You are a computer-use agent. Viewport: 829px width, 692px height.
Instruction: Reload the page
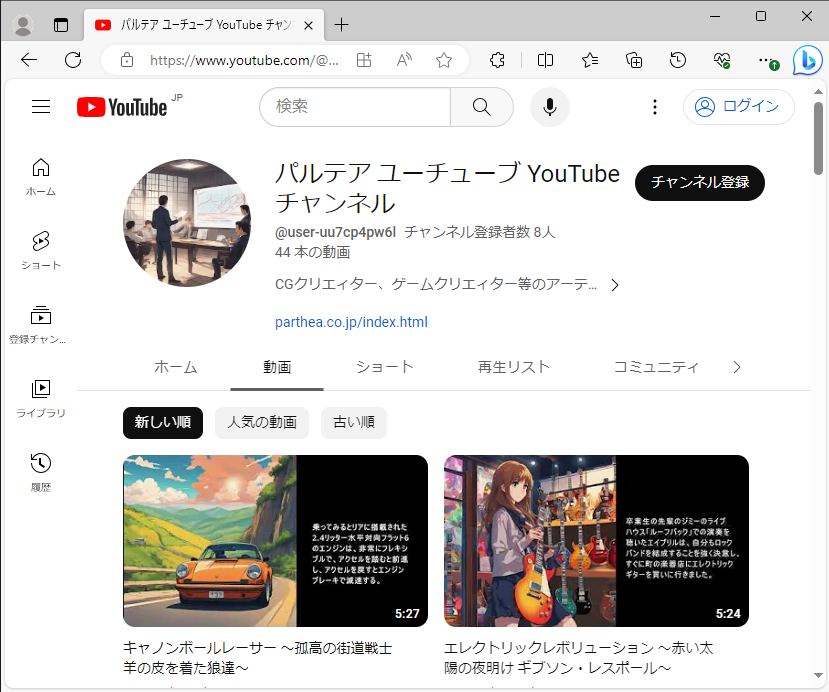pos(73,60)
